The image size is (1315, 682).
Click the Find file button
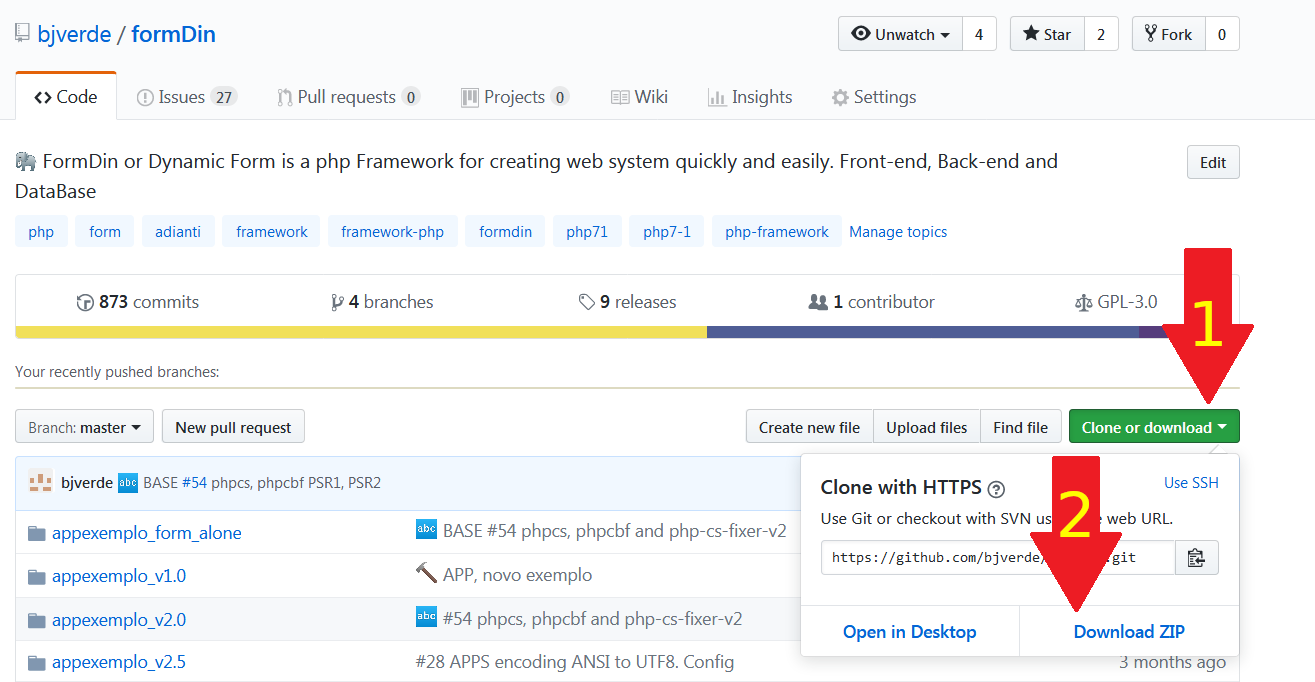coord(1020,427)
